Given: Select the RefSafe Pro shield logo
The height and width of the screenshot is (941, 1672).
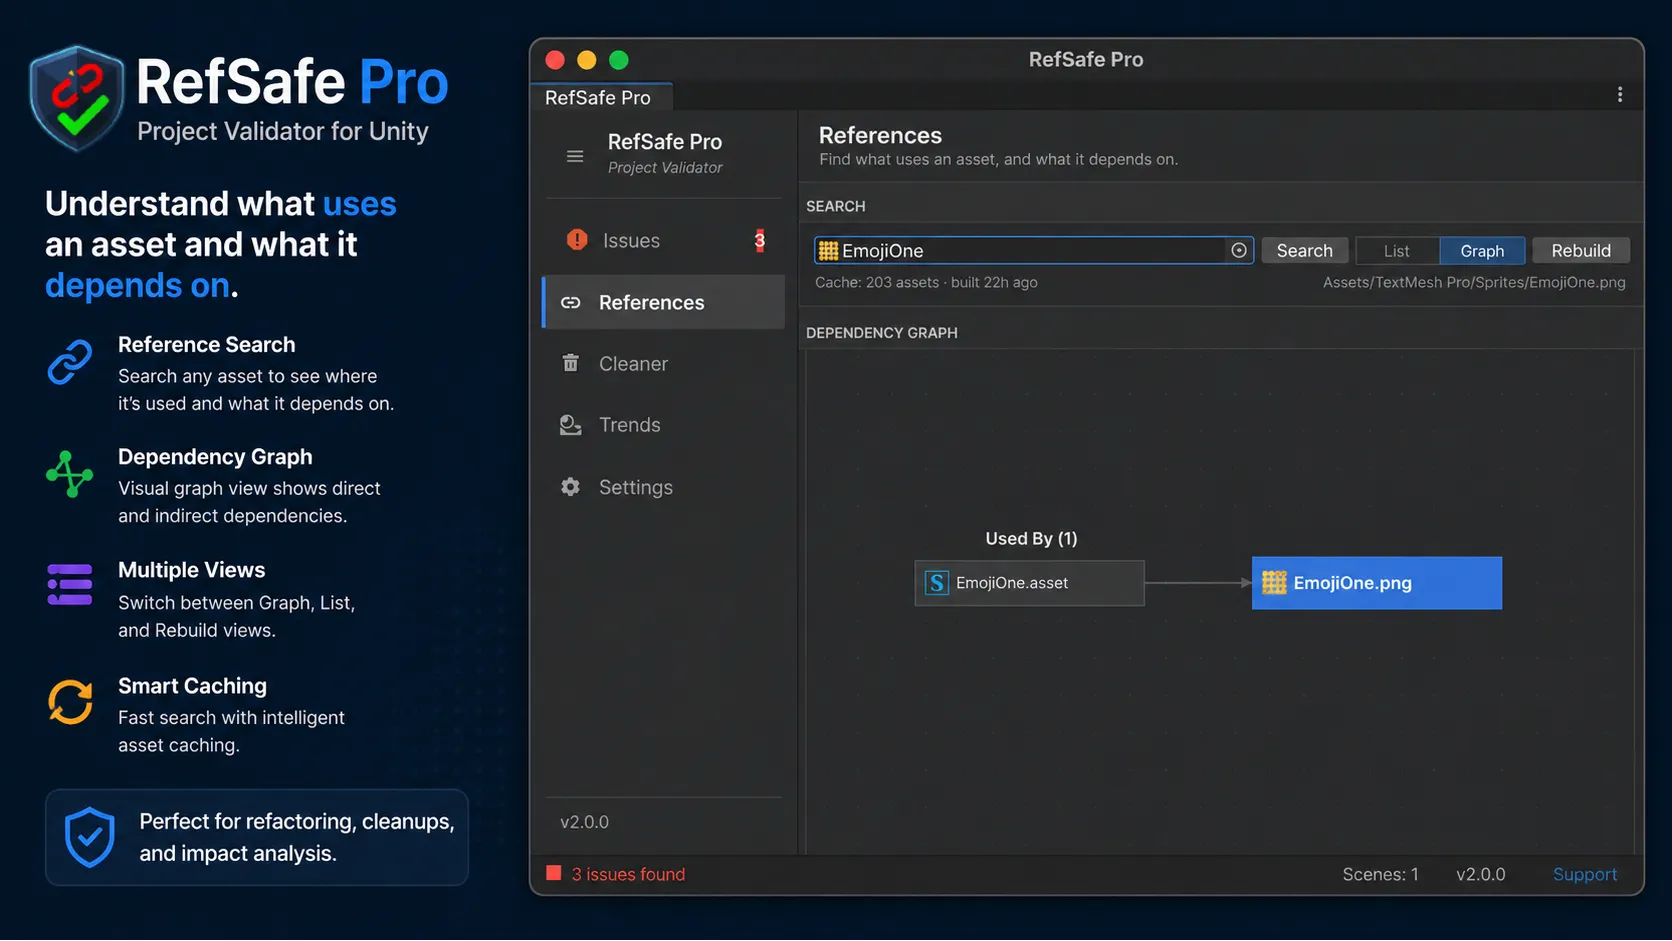Looking at the screenshot, I should (77, 97).
